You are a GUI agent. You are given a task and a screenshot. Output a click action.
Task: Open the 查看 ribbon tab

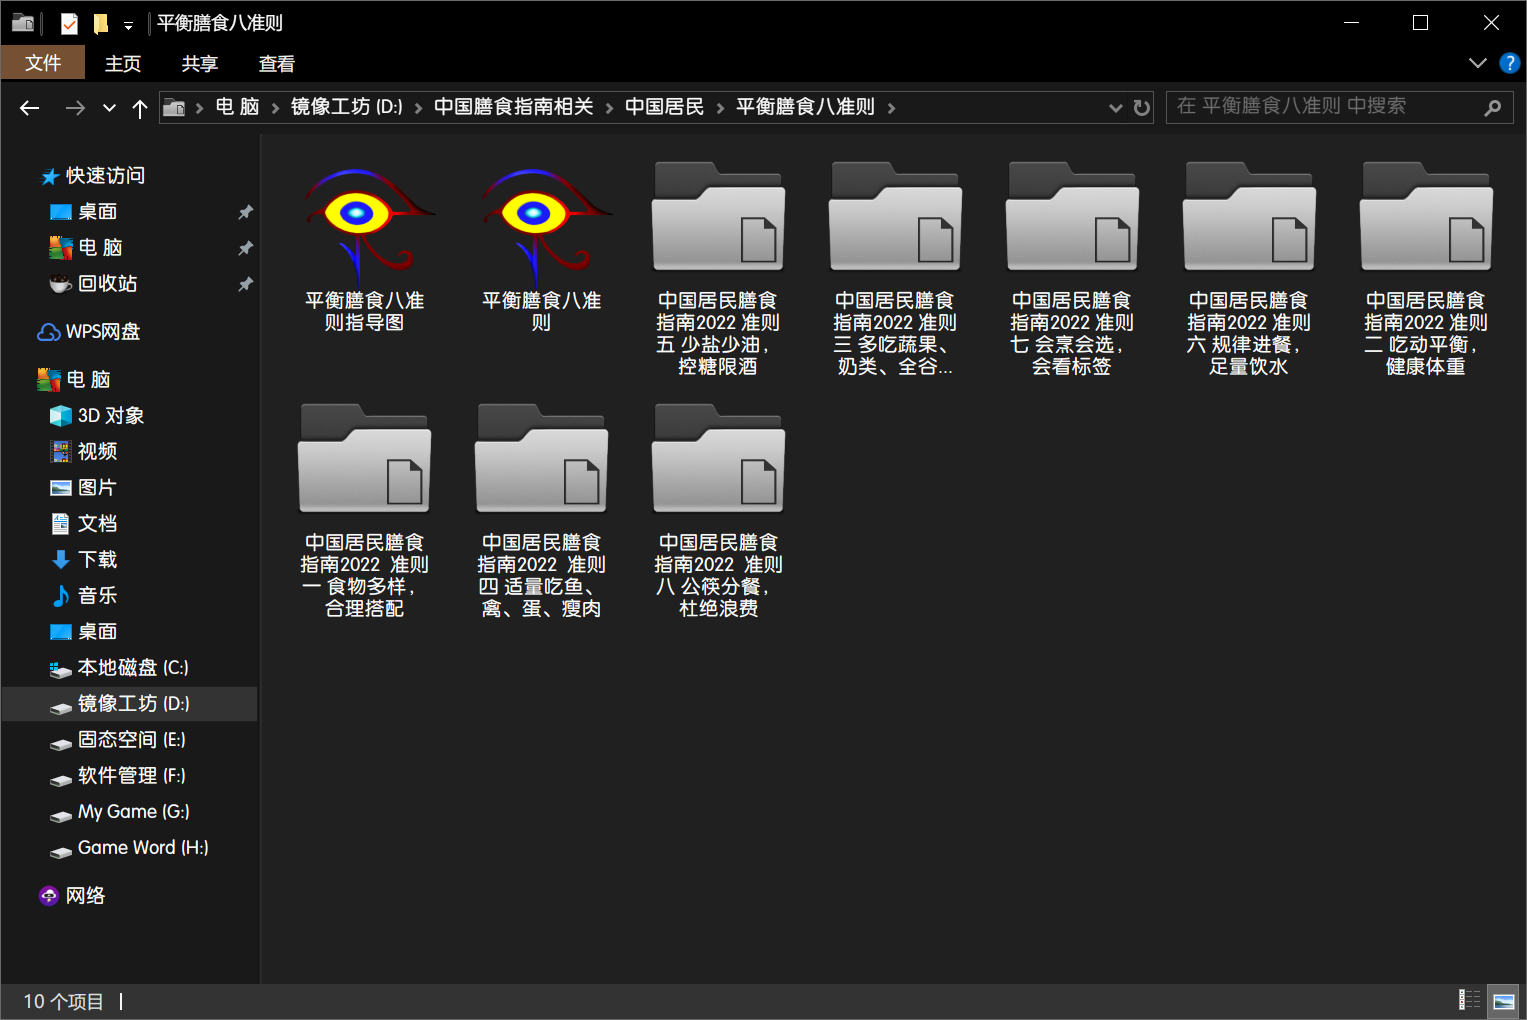coord(277,64)
